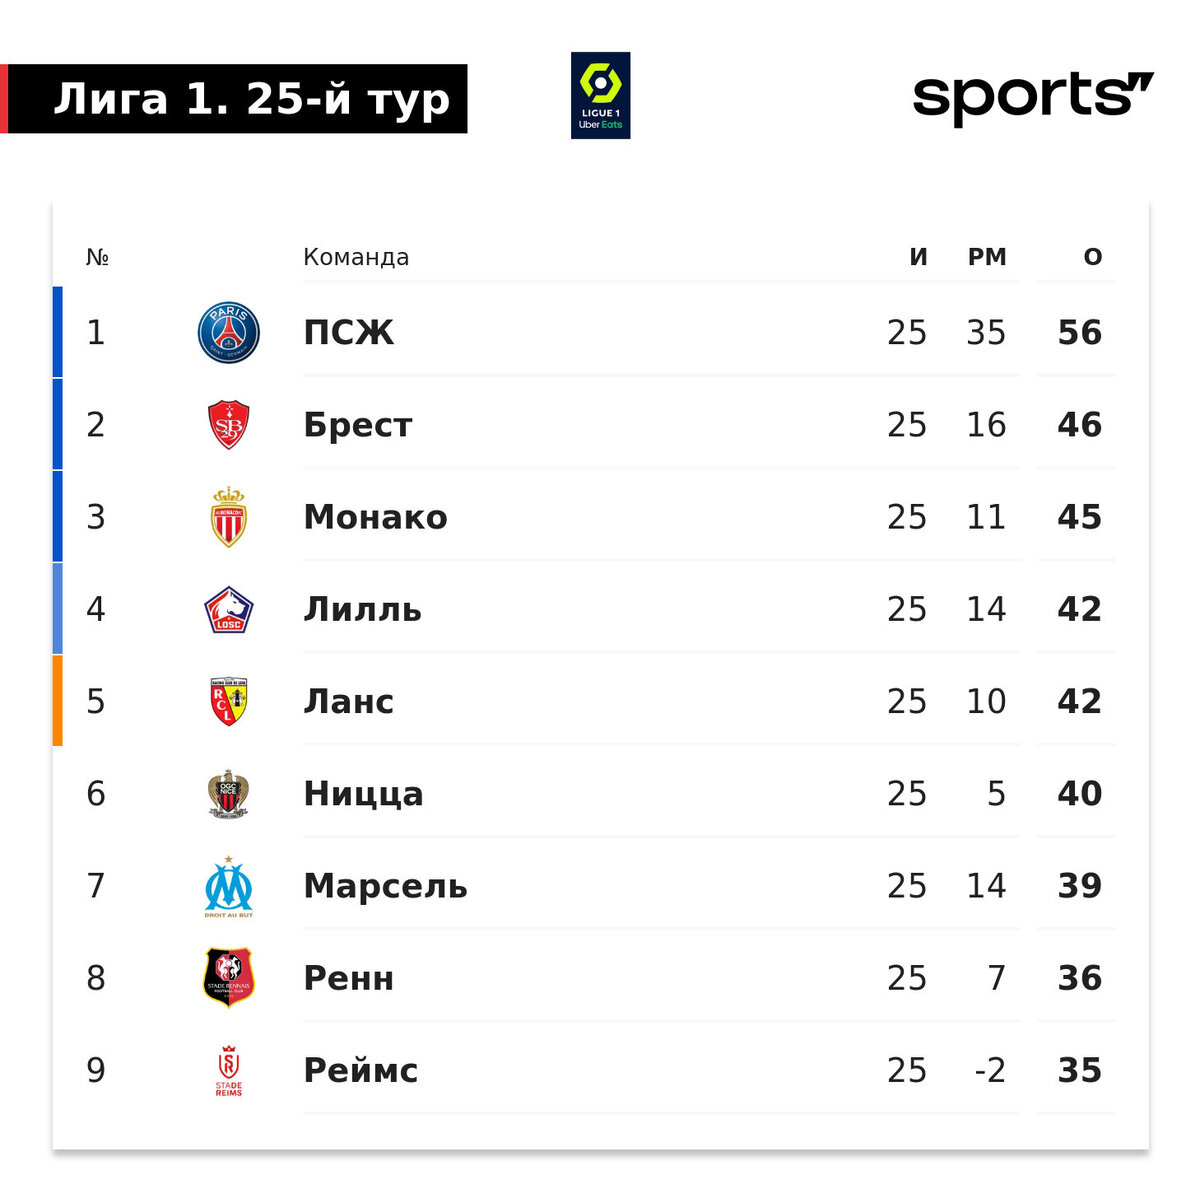Click the Stade Rennais badge

[228, 978]
